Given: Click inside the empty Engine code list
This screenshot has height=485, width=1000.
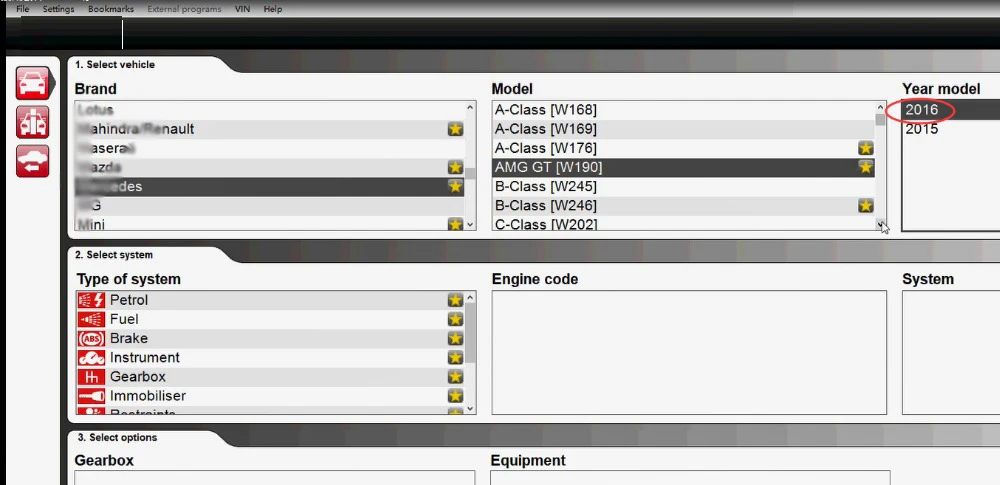Looking at the screenshot, I should point(689,352).
